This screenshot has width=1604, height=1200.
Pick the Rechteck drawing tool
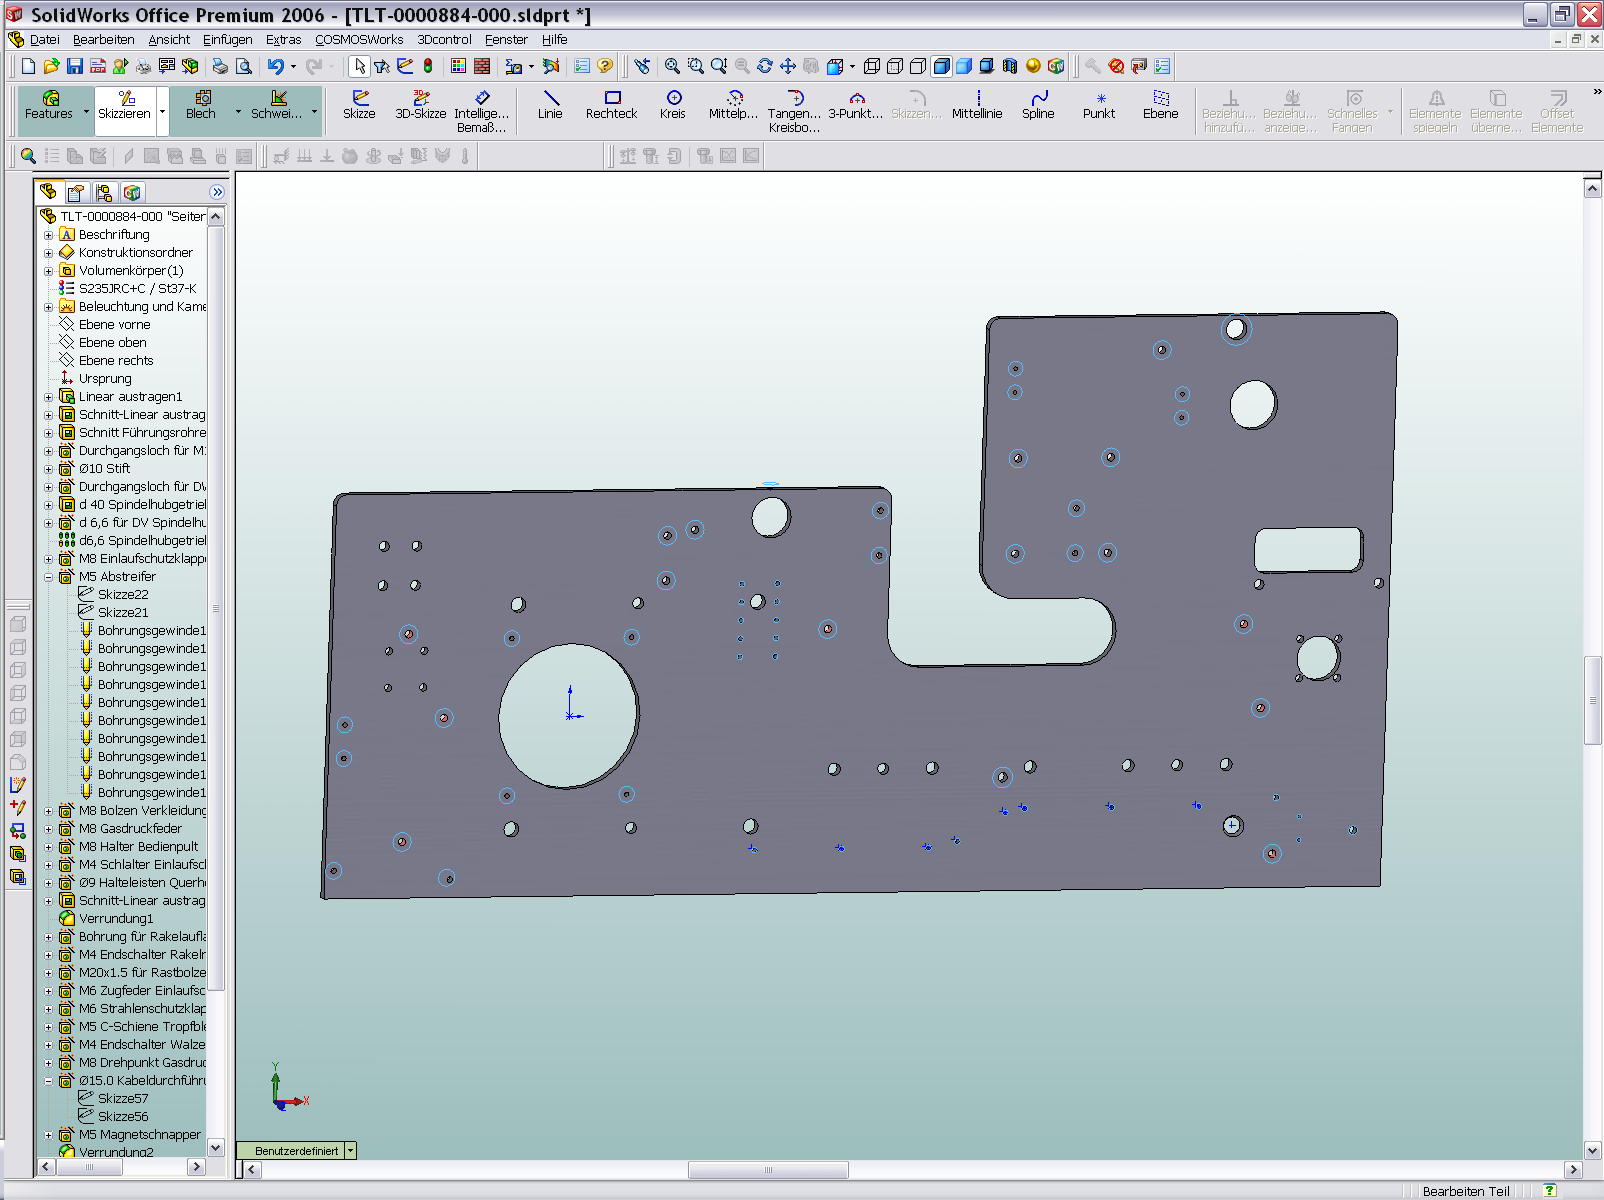click(x=611, y=104)
